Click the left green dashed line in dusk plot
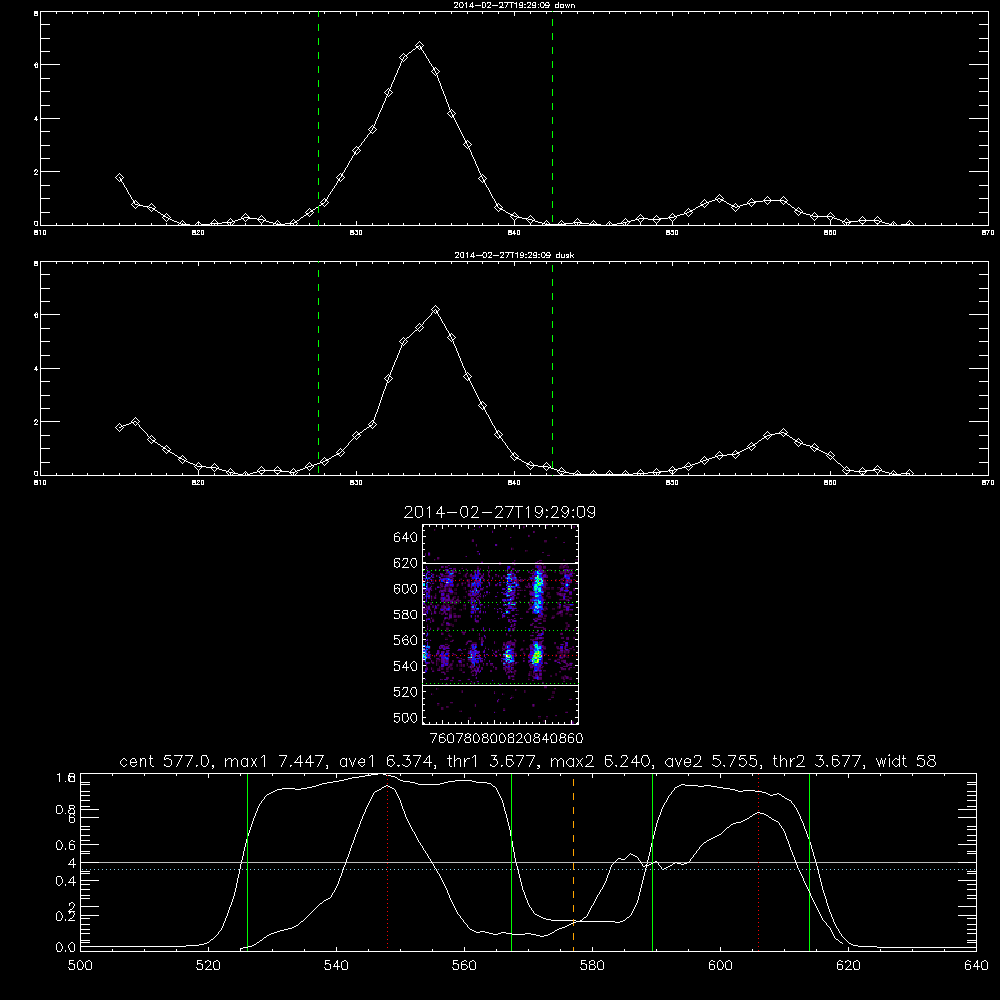The width and height of the screenshot is (1000, 1000). 318,368
